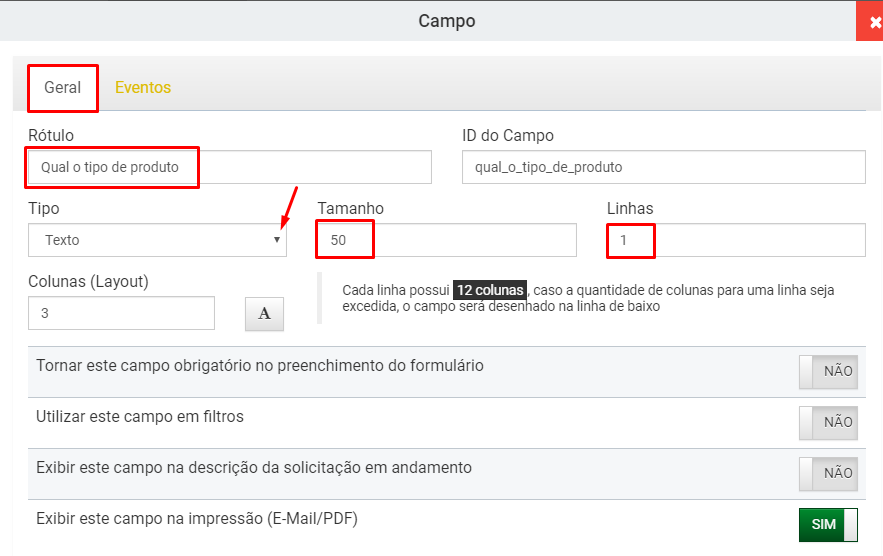Click the 'Colunas (Layout)' label text
The image size is (883, 556).
coord(88,282)
